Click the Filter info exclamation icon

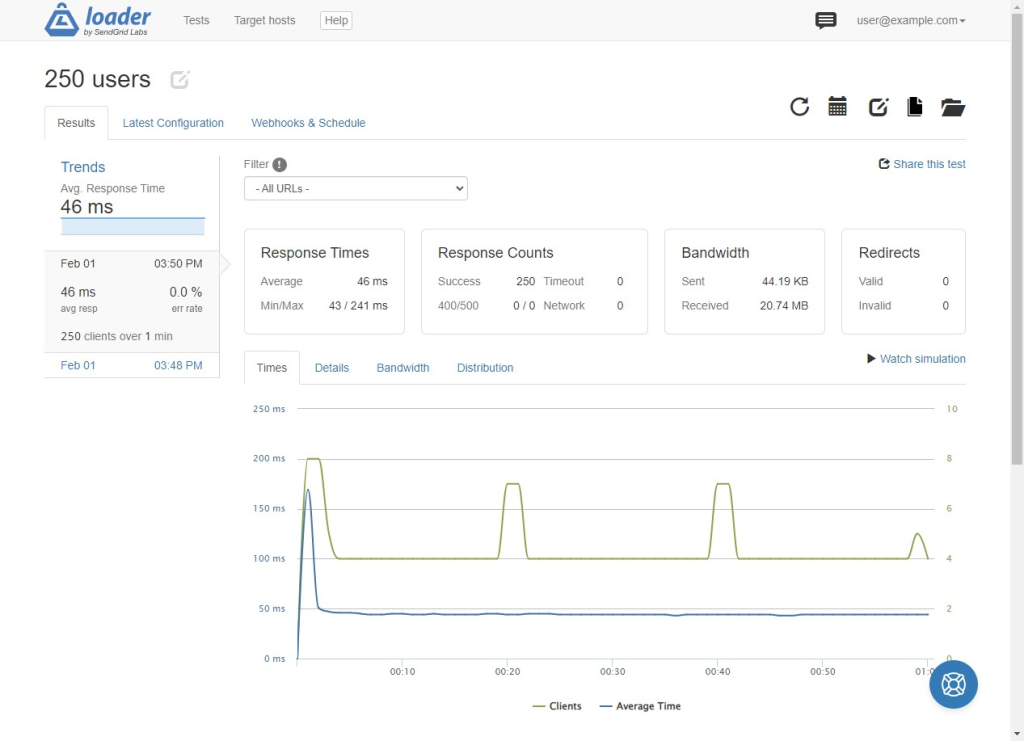[x=280, y=165]
